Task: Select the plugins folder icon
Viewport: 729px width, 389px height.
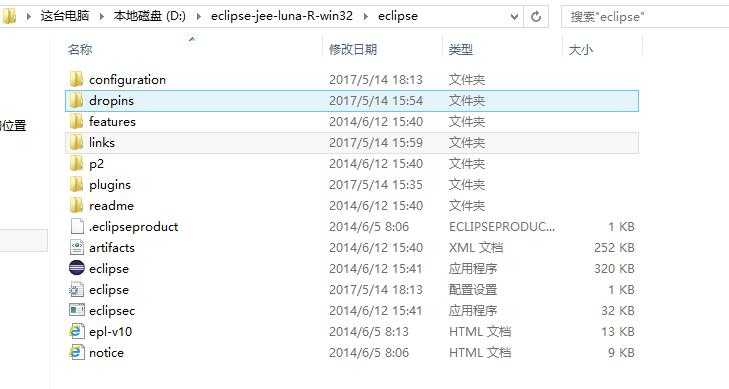Action: click(76, 185)
